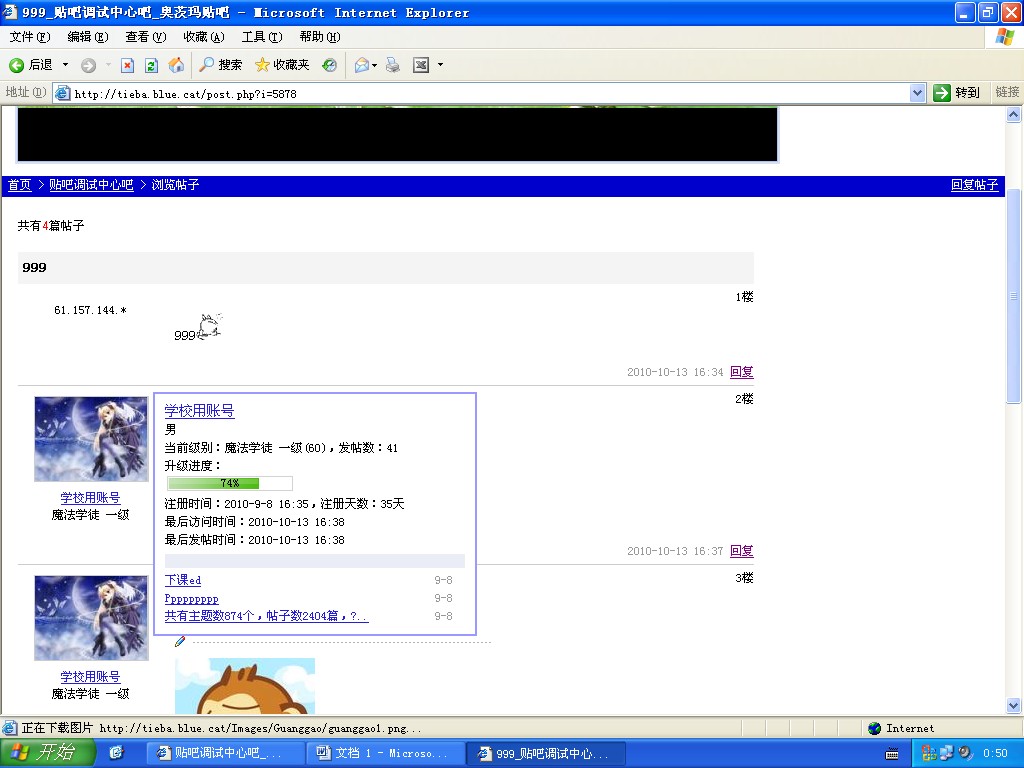Open the Search (搜索) toolbar button
This screenshot has width=1024, height=768.
(x=220, y=65)
